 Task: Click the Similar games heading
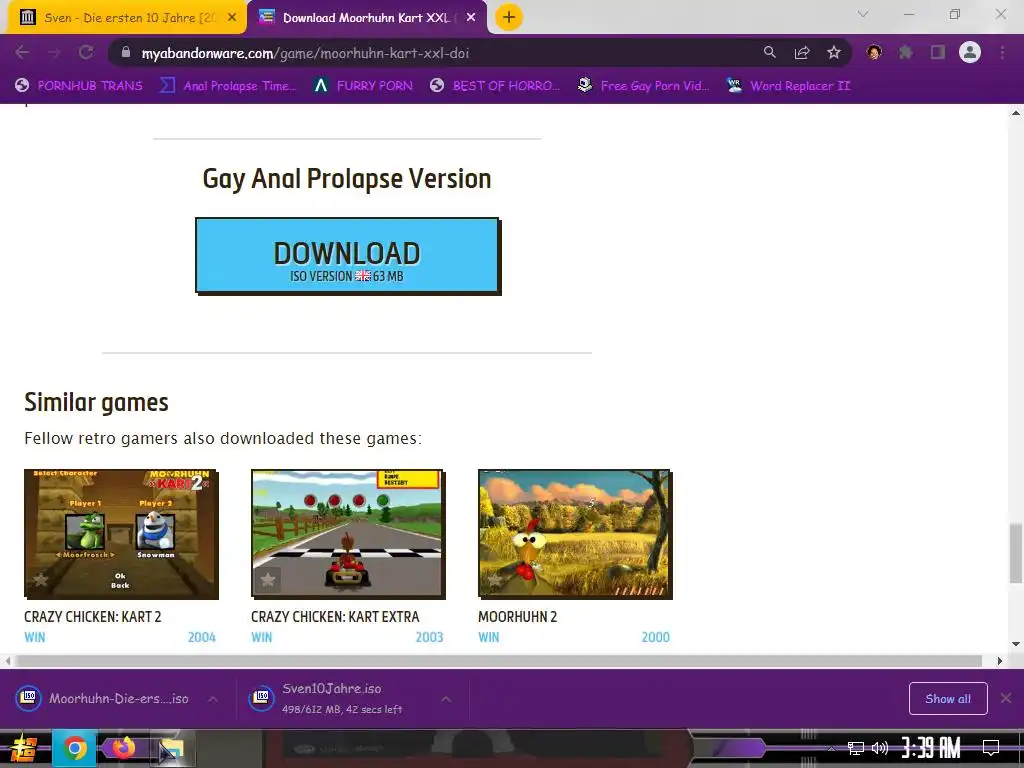pos(96,402)
